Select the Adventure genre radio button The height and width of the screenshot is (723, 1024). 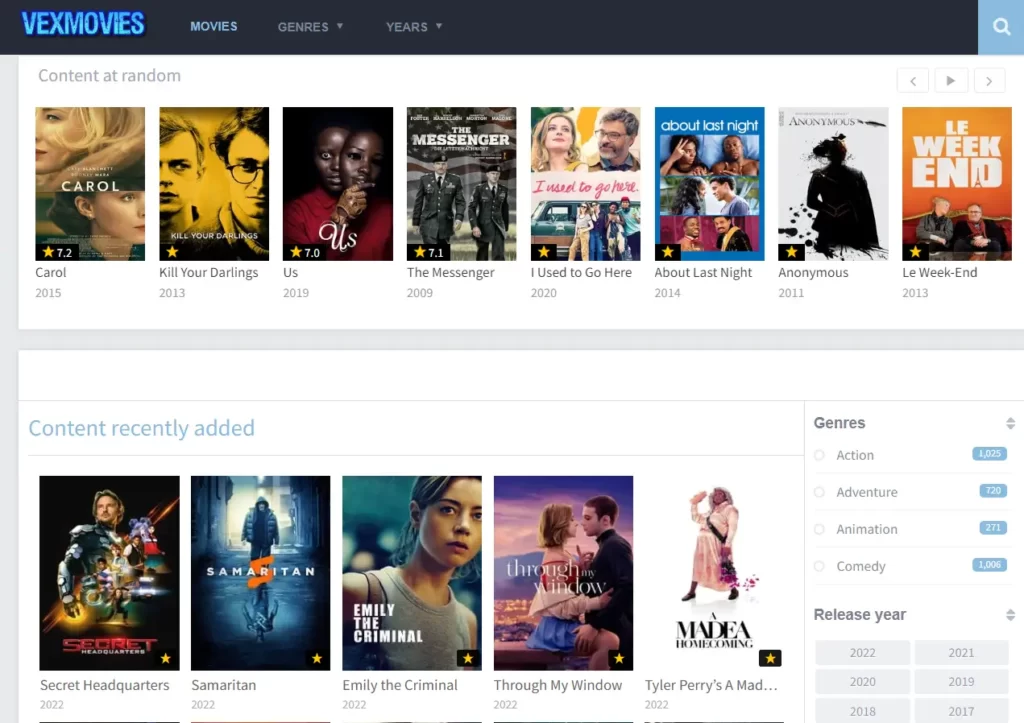point(820,492)
